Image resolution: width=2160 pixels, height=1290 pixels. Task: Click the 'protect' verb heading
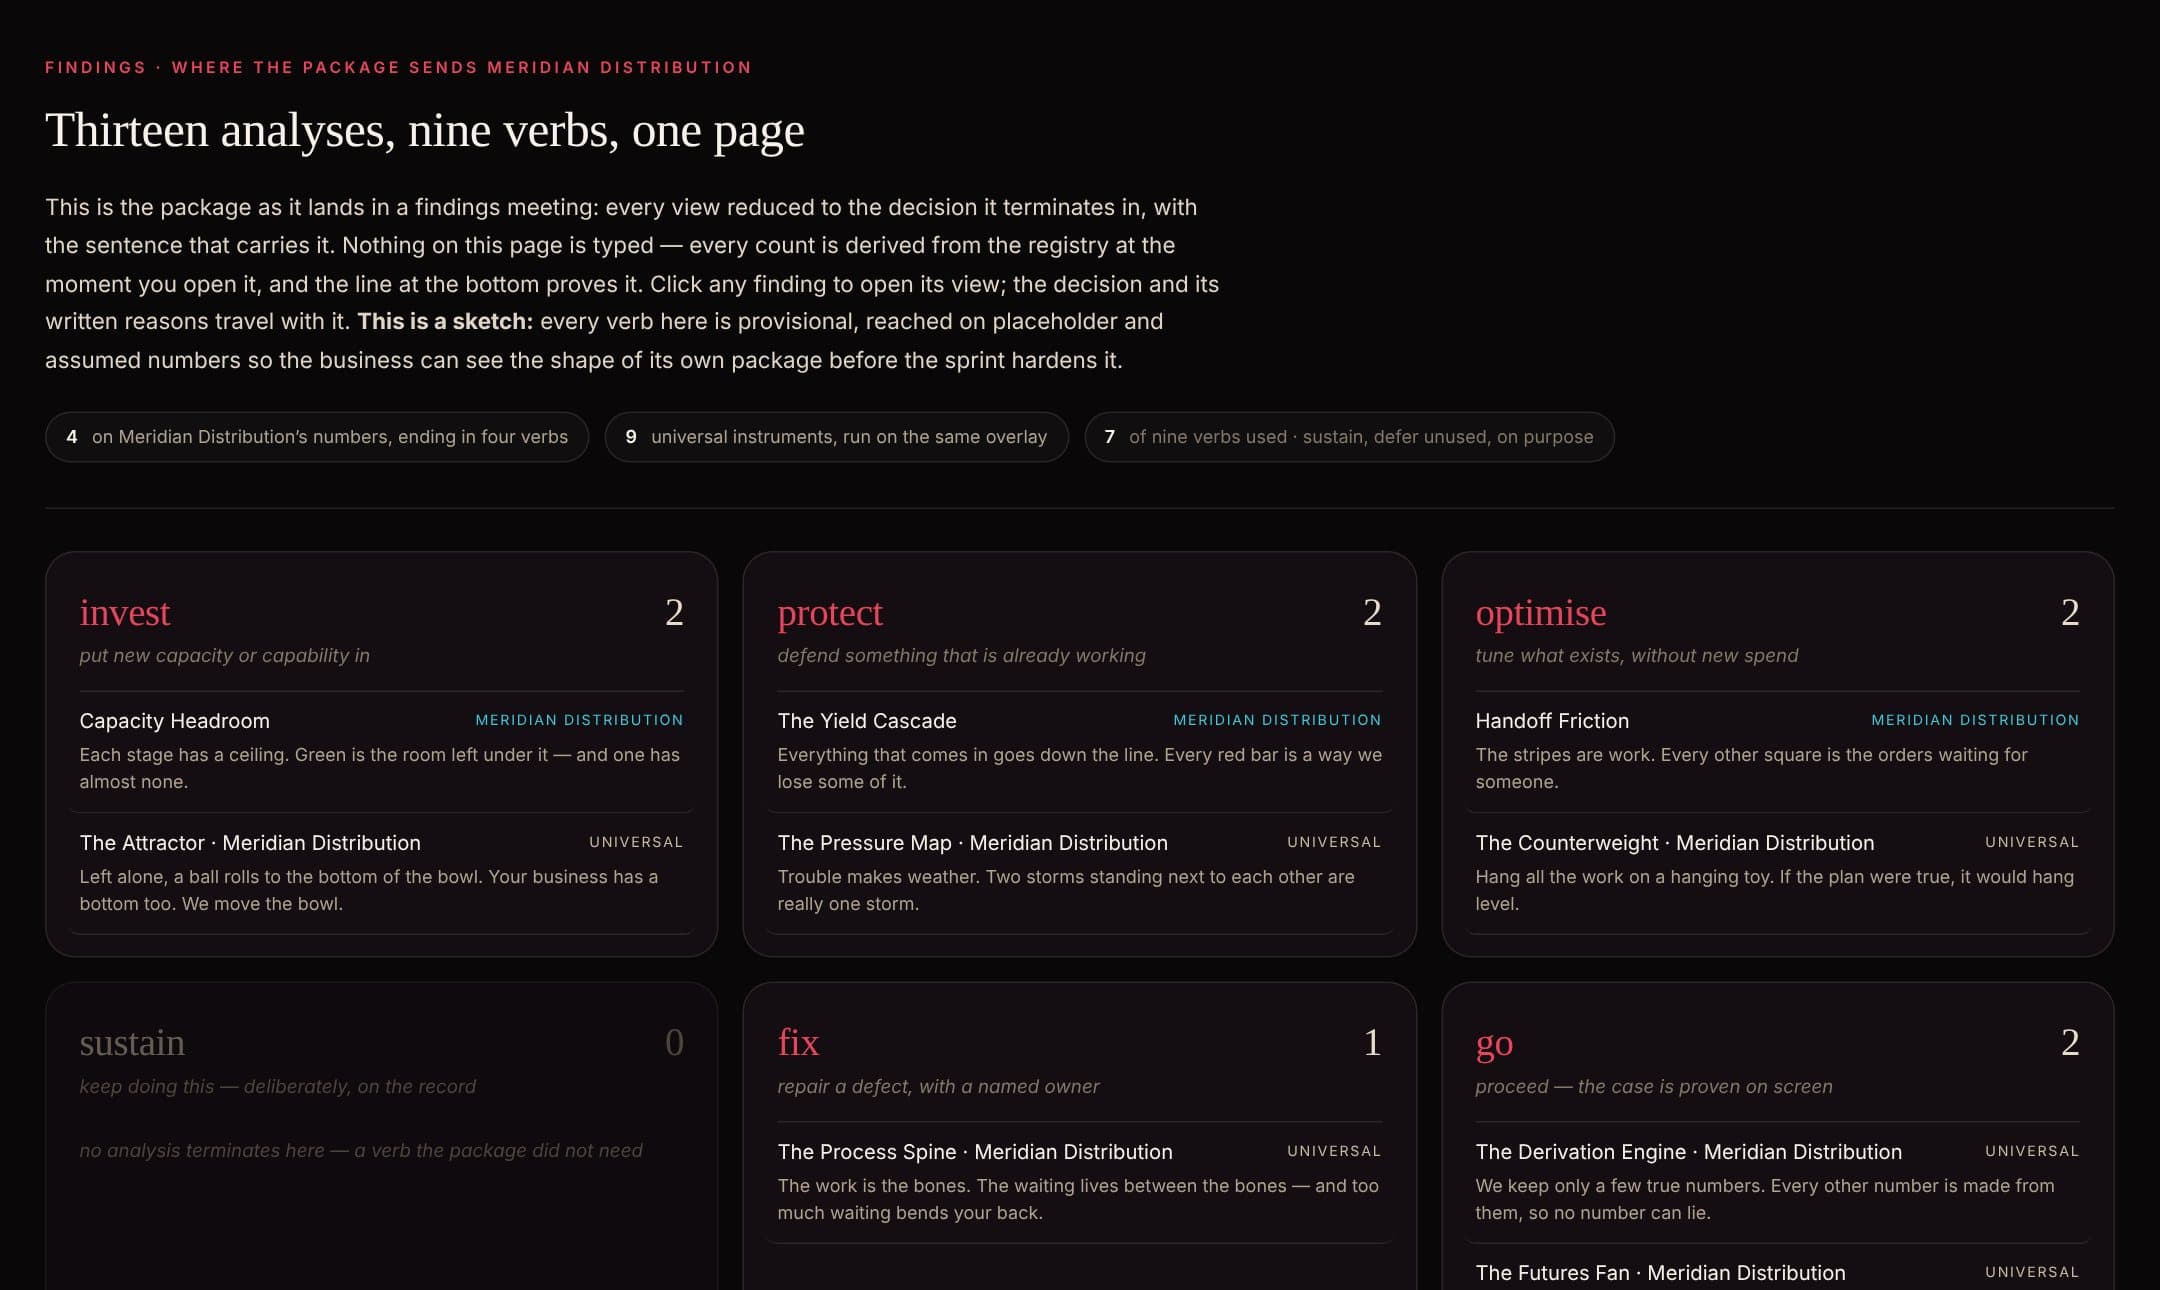[x=830, y=612]
